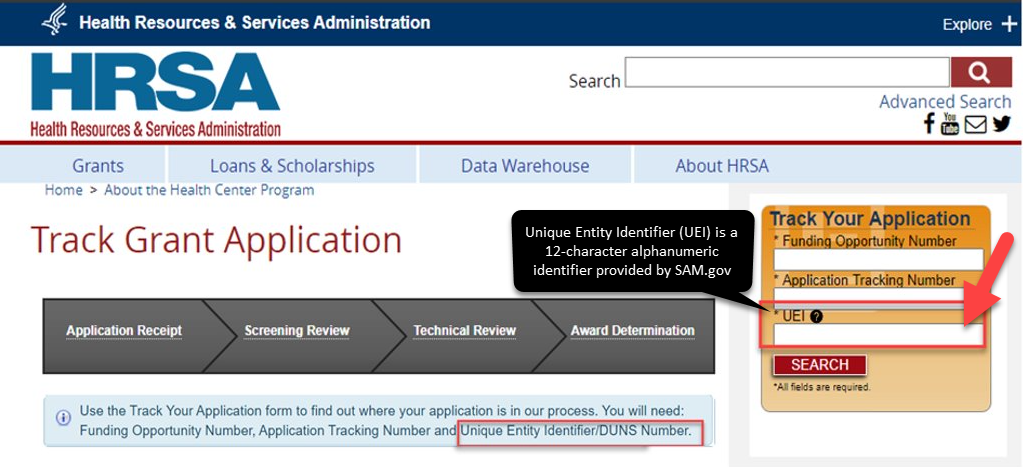Click the email envelope icon
The width and height of the screenshot is (1023, 467).
click(975, 123)
